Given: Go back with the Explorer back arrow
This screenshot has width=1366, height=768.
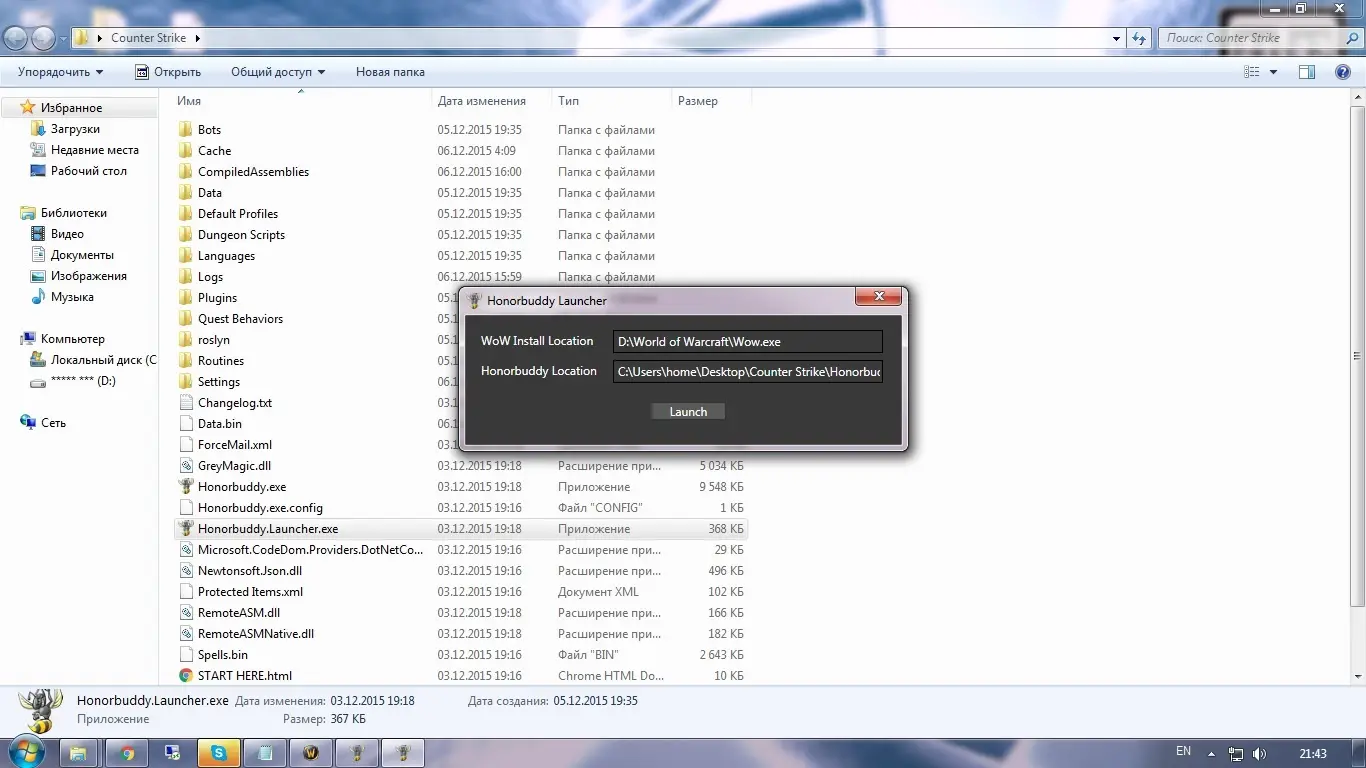Looking at the screenshot, I should click(x=15, y=38).
